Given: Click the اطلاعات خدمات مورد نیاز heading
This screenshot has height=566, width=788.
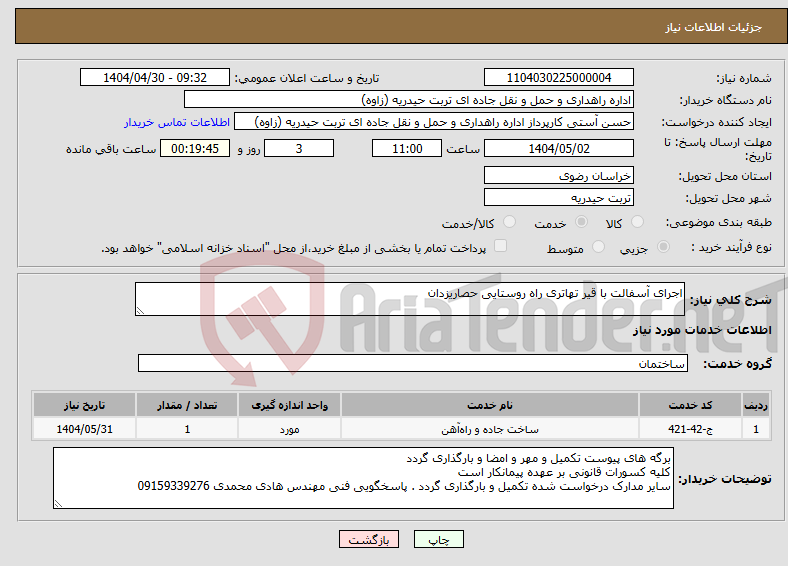Looking at the screenshot, I should click(702, 330).
